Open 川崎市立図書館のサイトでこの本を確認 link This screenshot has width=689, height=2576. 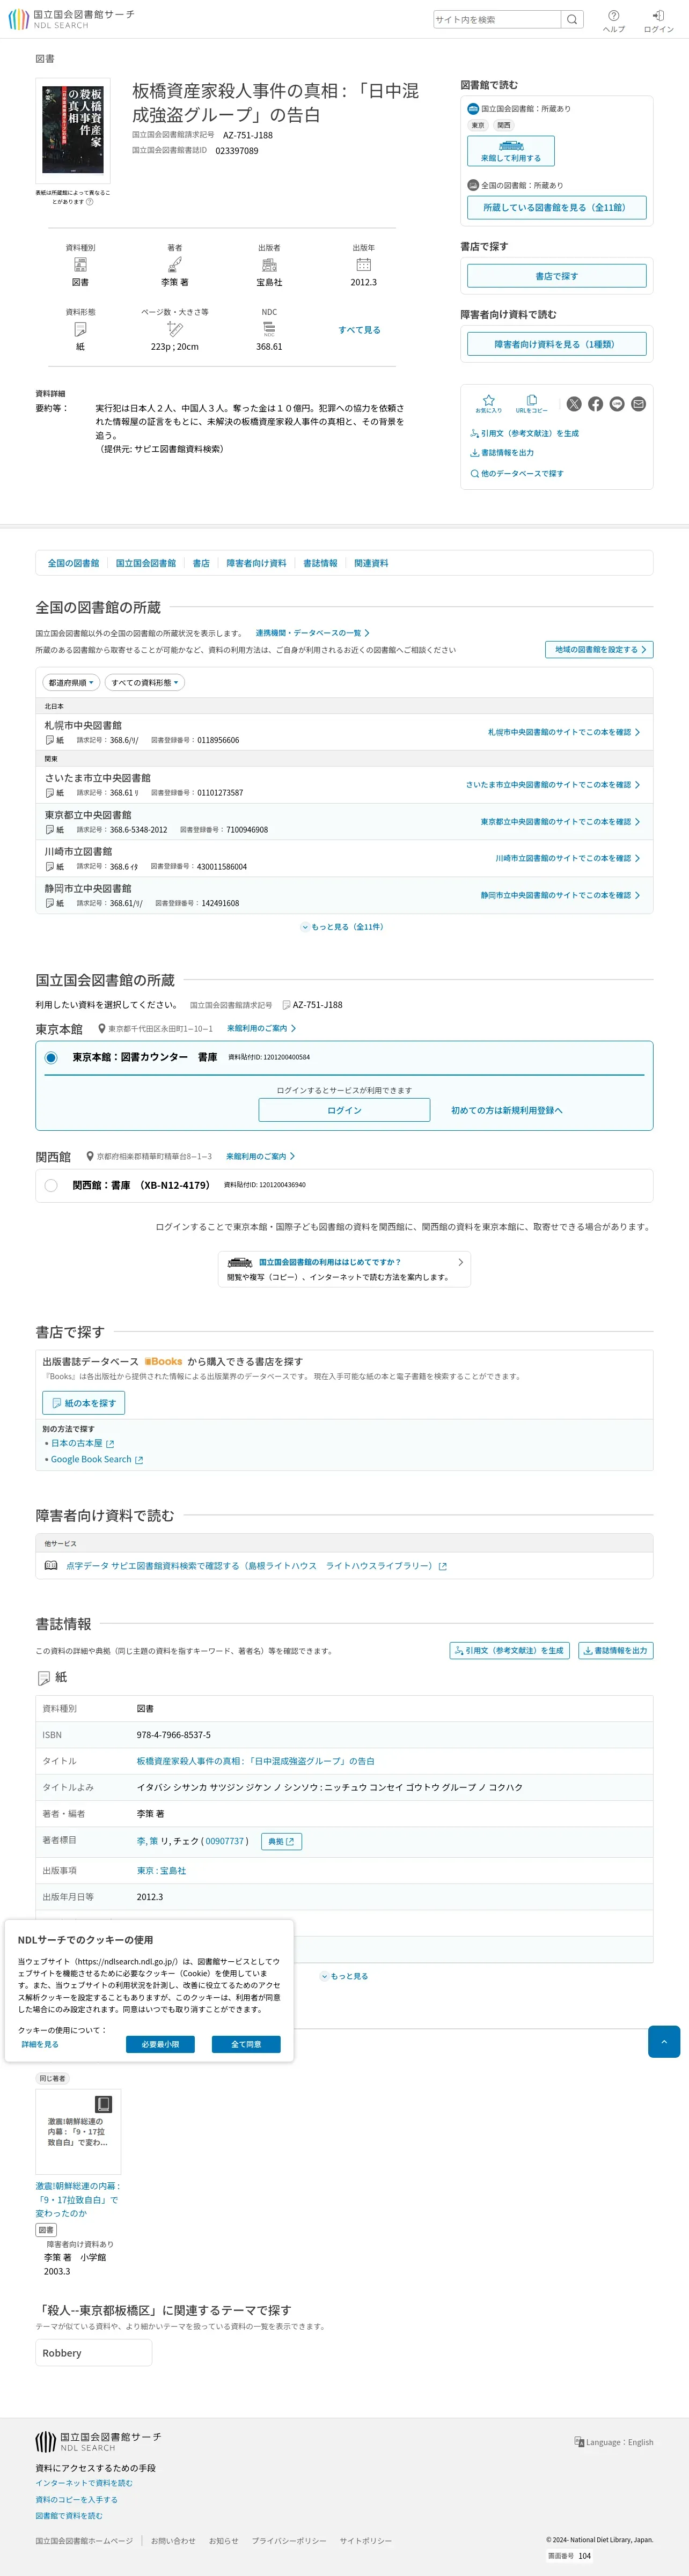coord(568,858)
